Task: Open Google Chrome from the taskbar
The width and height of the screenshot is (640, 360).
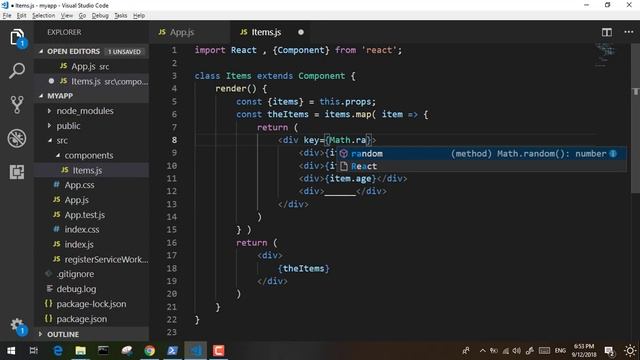Action: click(x=150, y=351)
